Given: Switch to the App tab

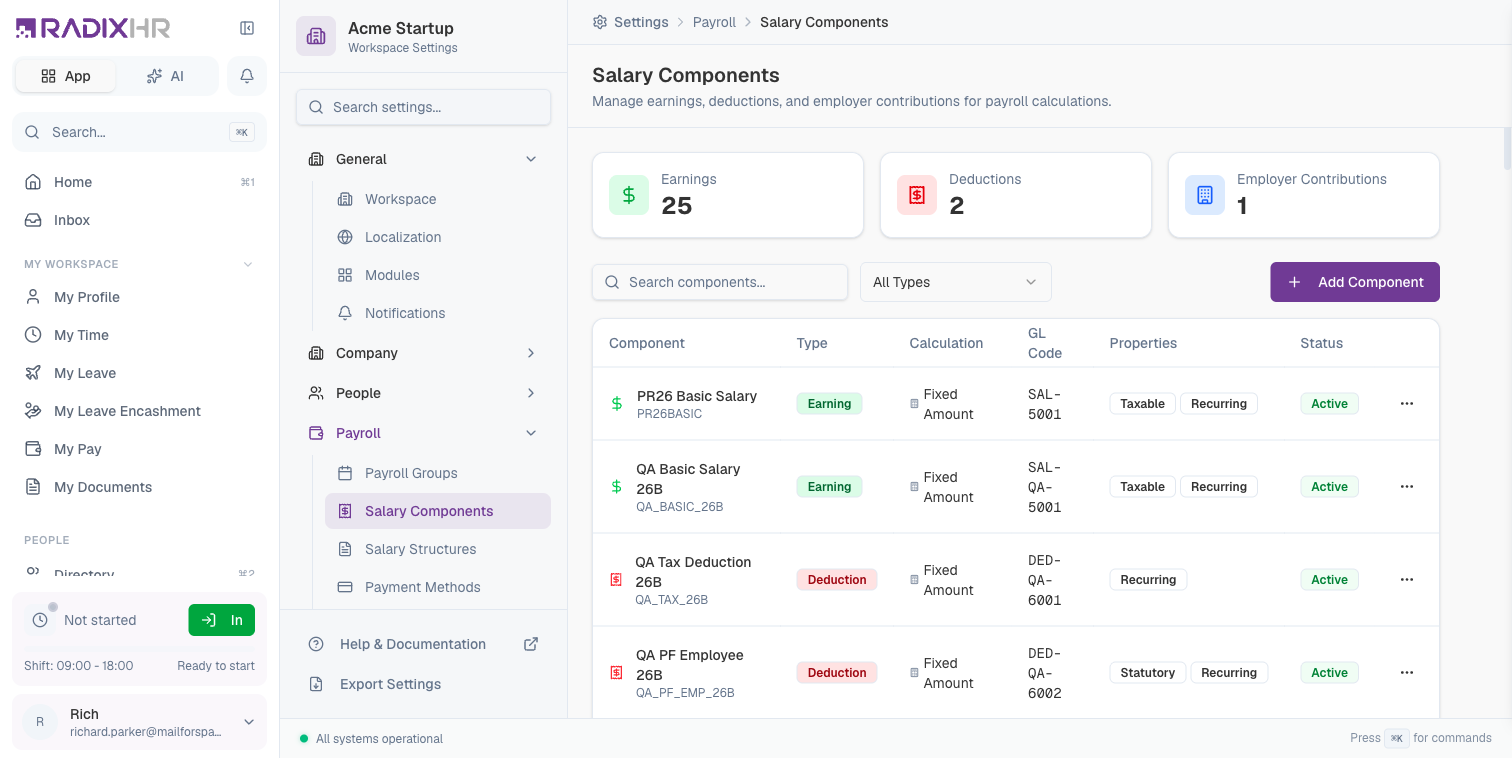Looking at the screenshot, I should [65, 76].
